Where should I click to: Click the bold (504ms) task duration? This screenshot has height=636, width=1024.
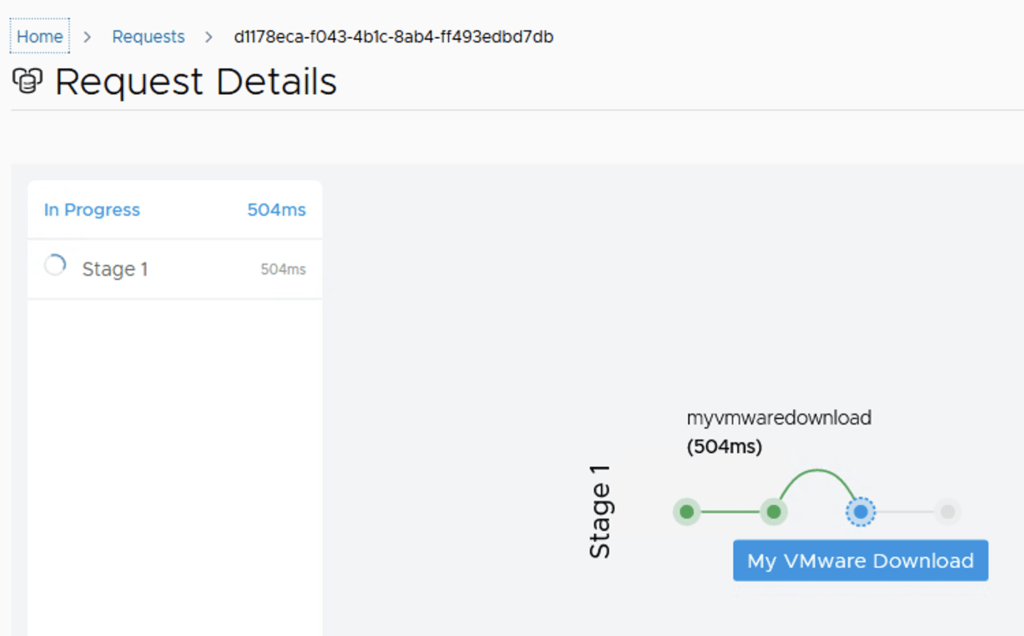[724, 447]
